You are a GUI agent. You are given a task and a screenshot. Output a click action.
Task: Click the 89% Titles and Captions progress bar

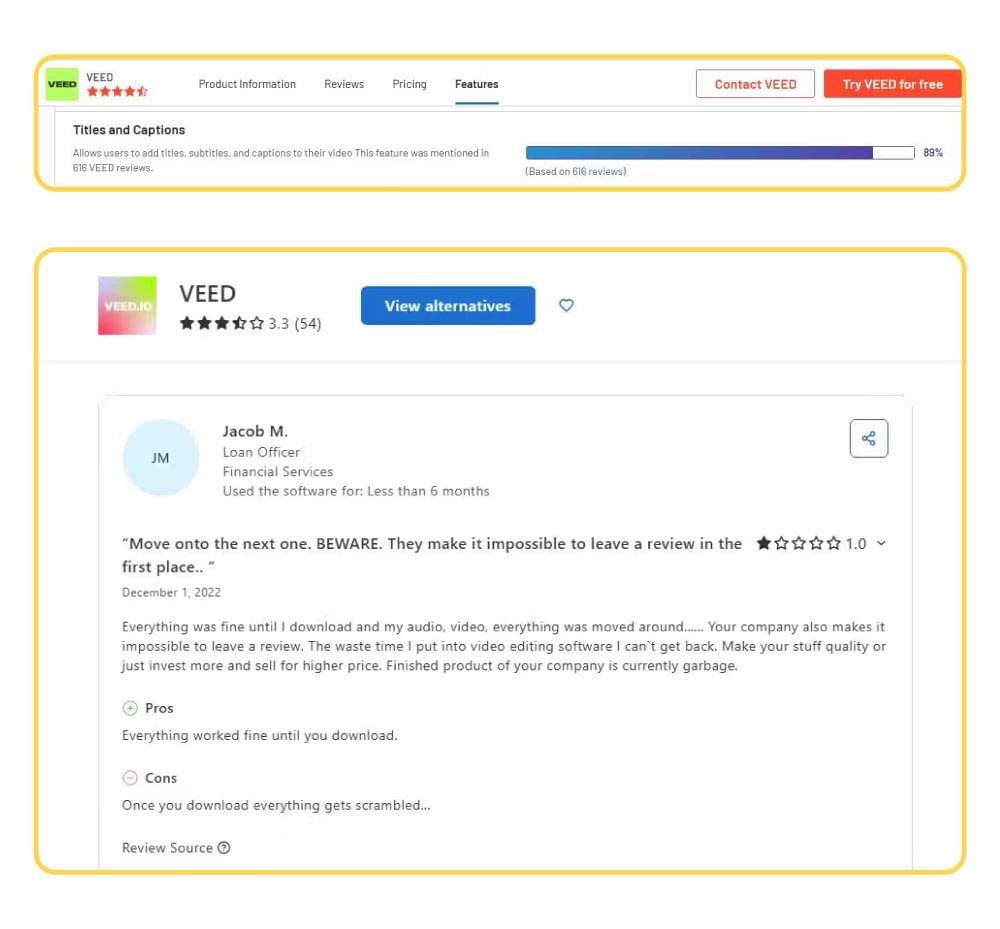click(720, 152)
